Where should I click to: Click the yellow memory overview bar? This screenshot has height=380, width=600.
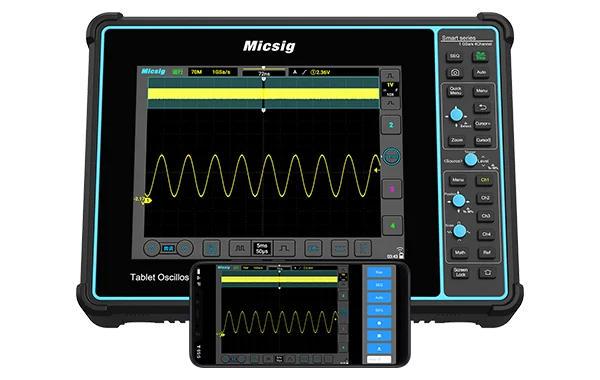(263, 94)
